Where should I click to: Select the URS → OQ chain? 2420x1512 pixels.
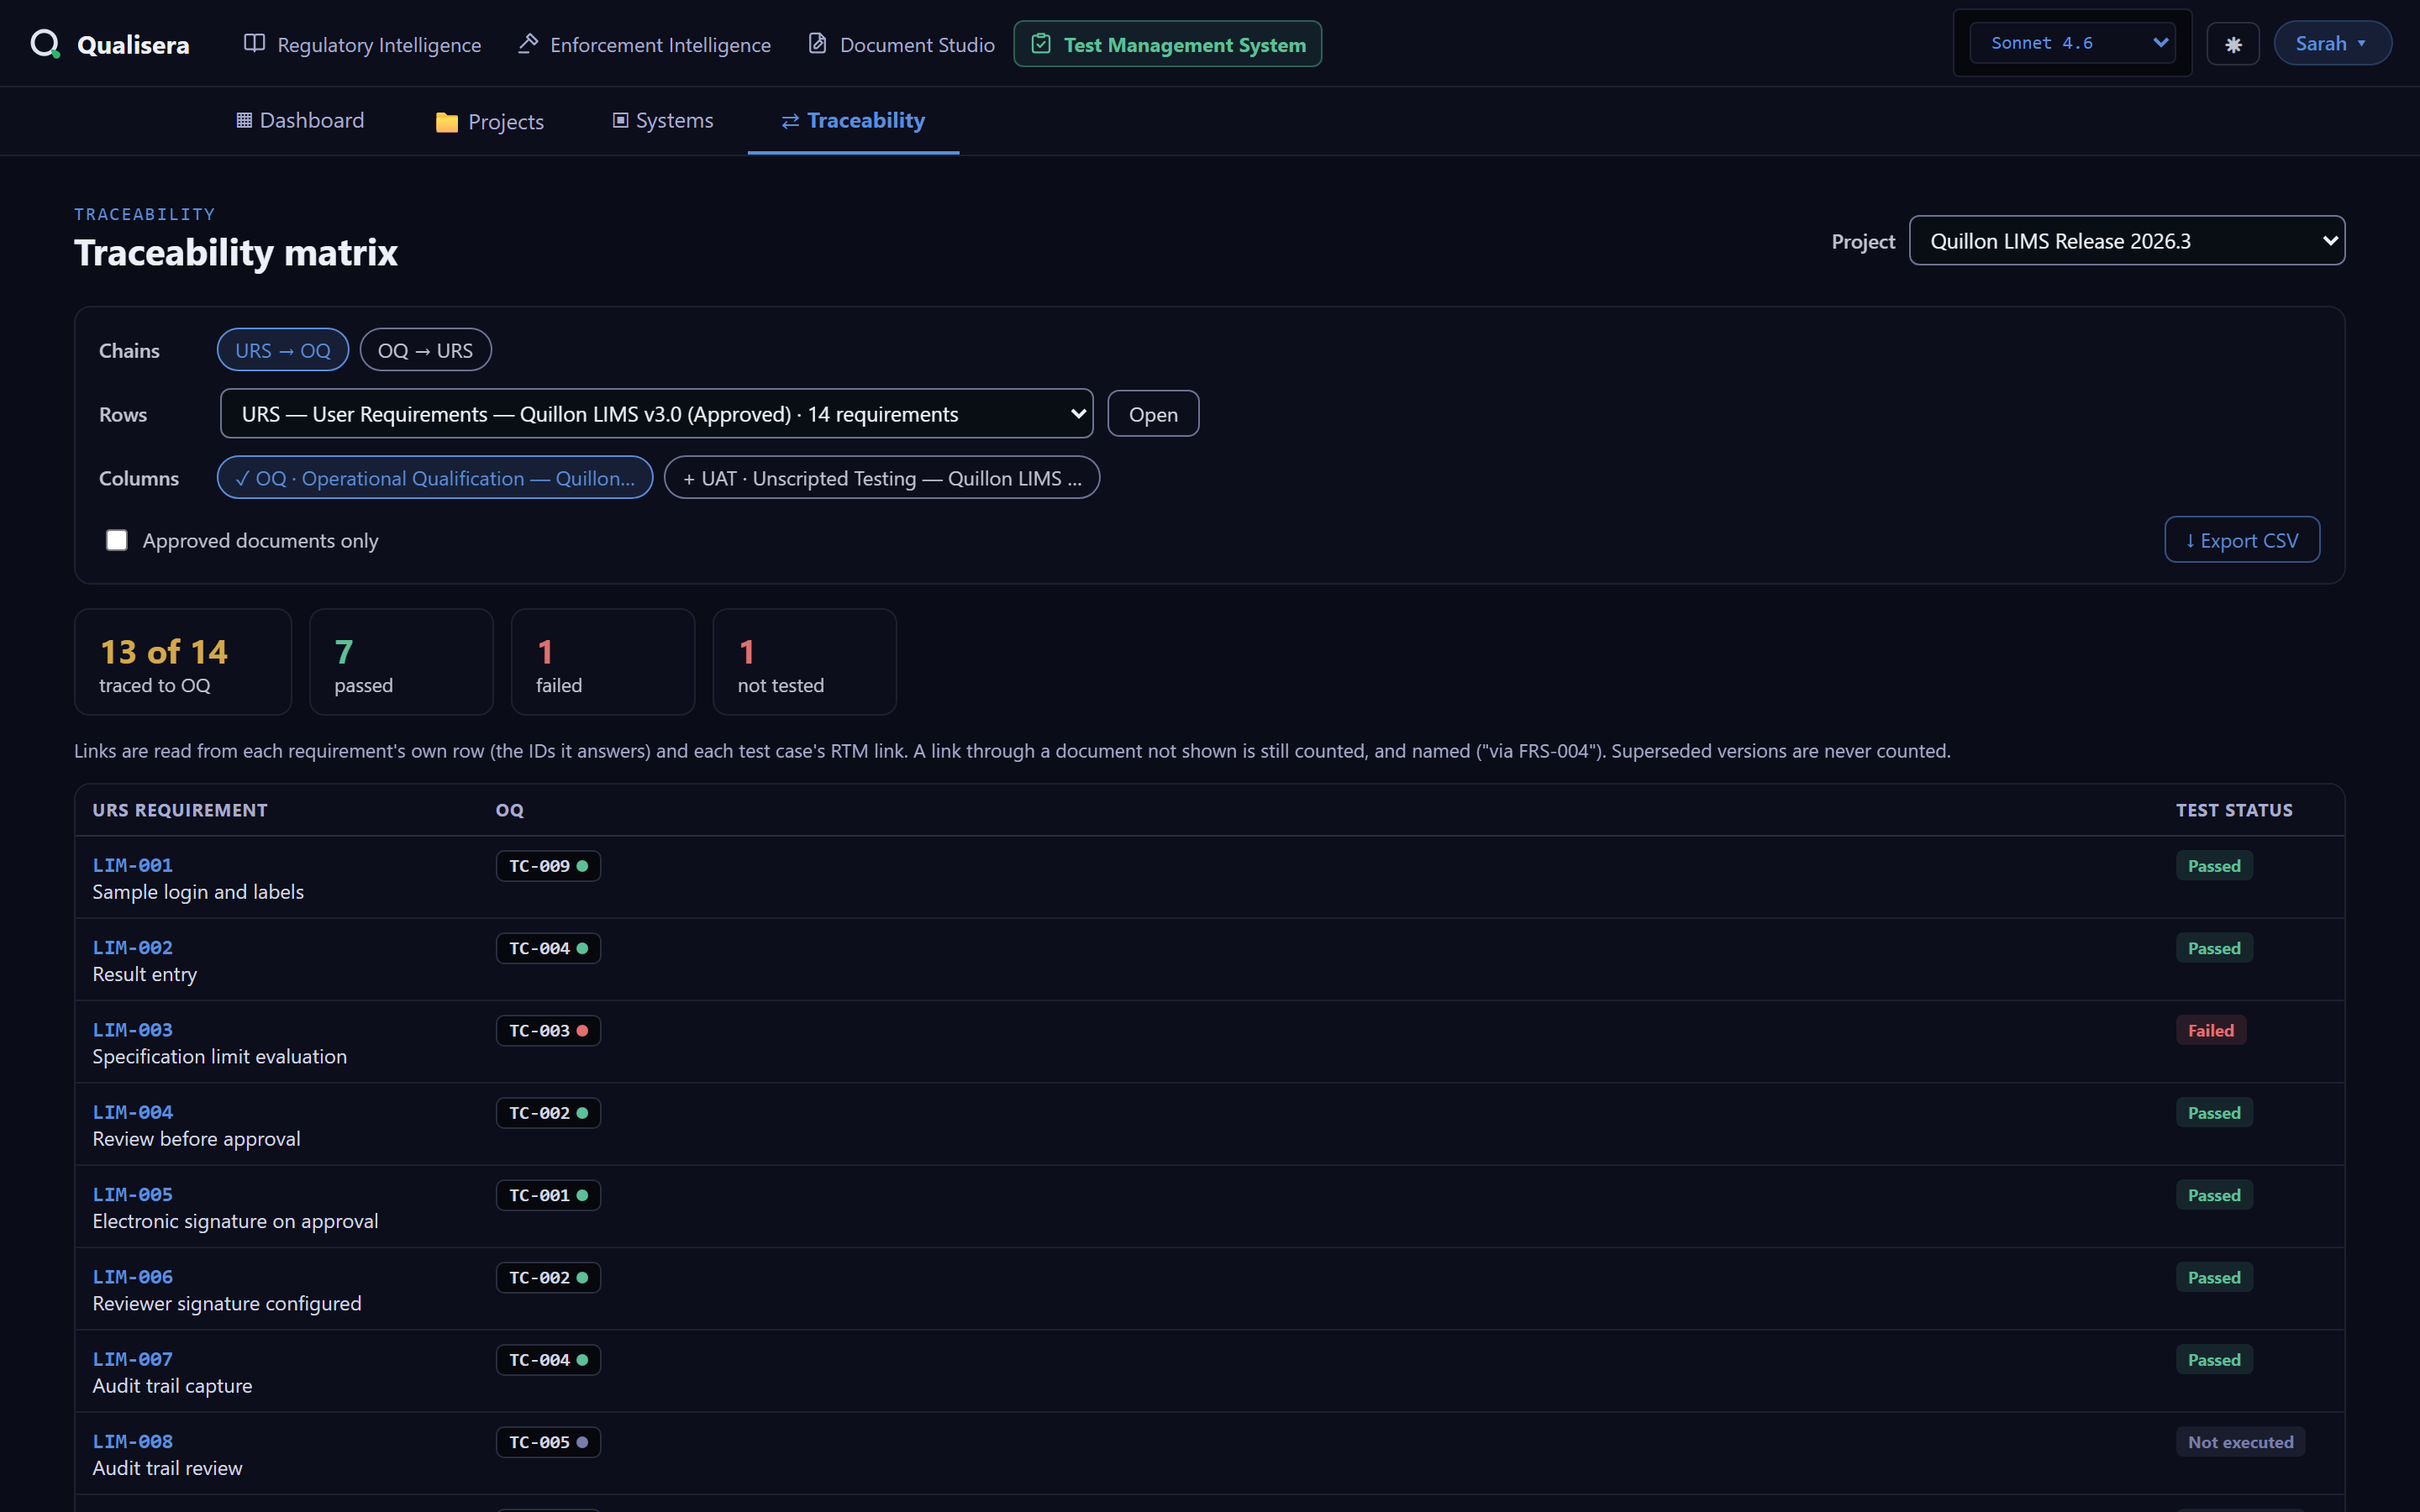[283, 350]
